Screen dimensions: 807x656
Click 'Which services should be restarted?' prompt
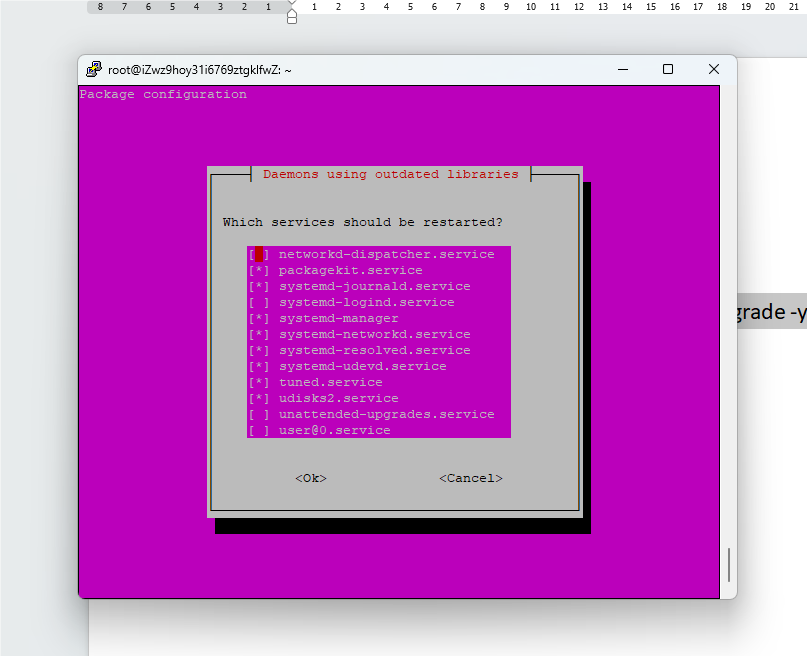(362, 222)
